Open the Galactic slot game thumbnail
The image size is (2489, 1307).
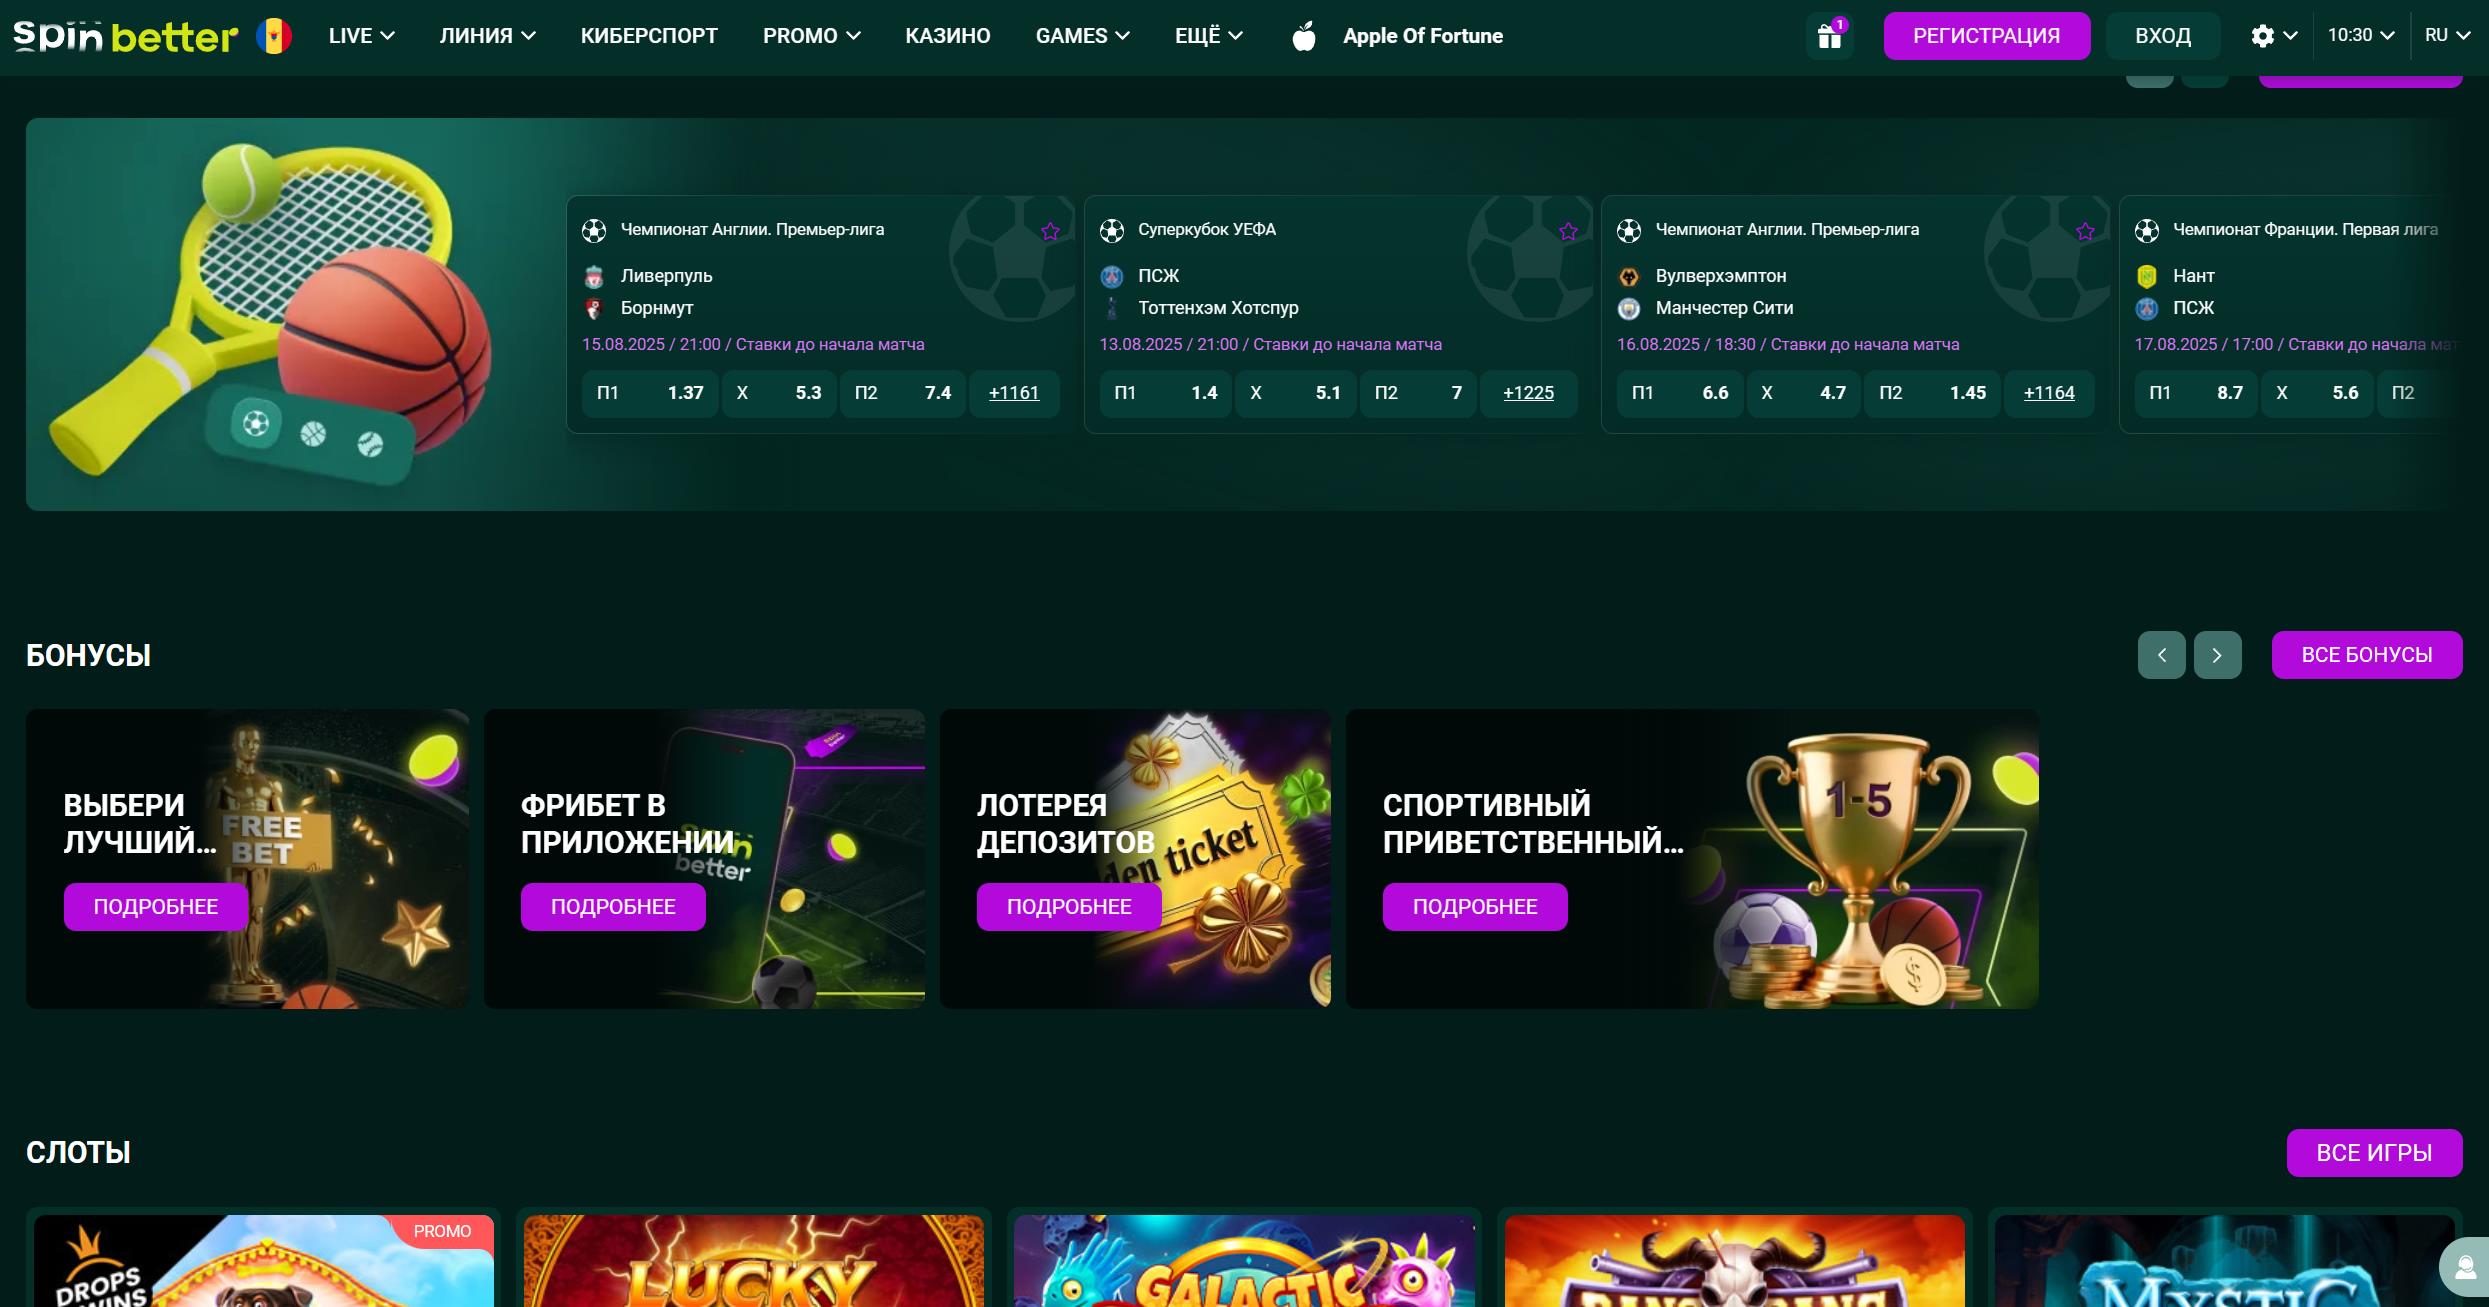(x=1244, y=1261)
